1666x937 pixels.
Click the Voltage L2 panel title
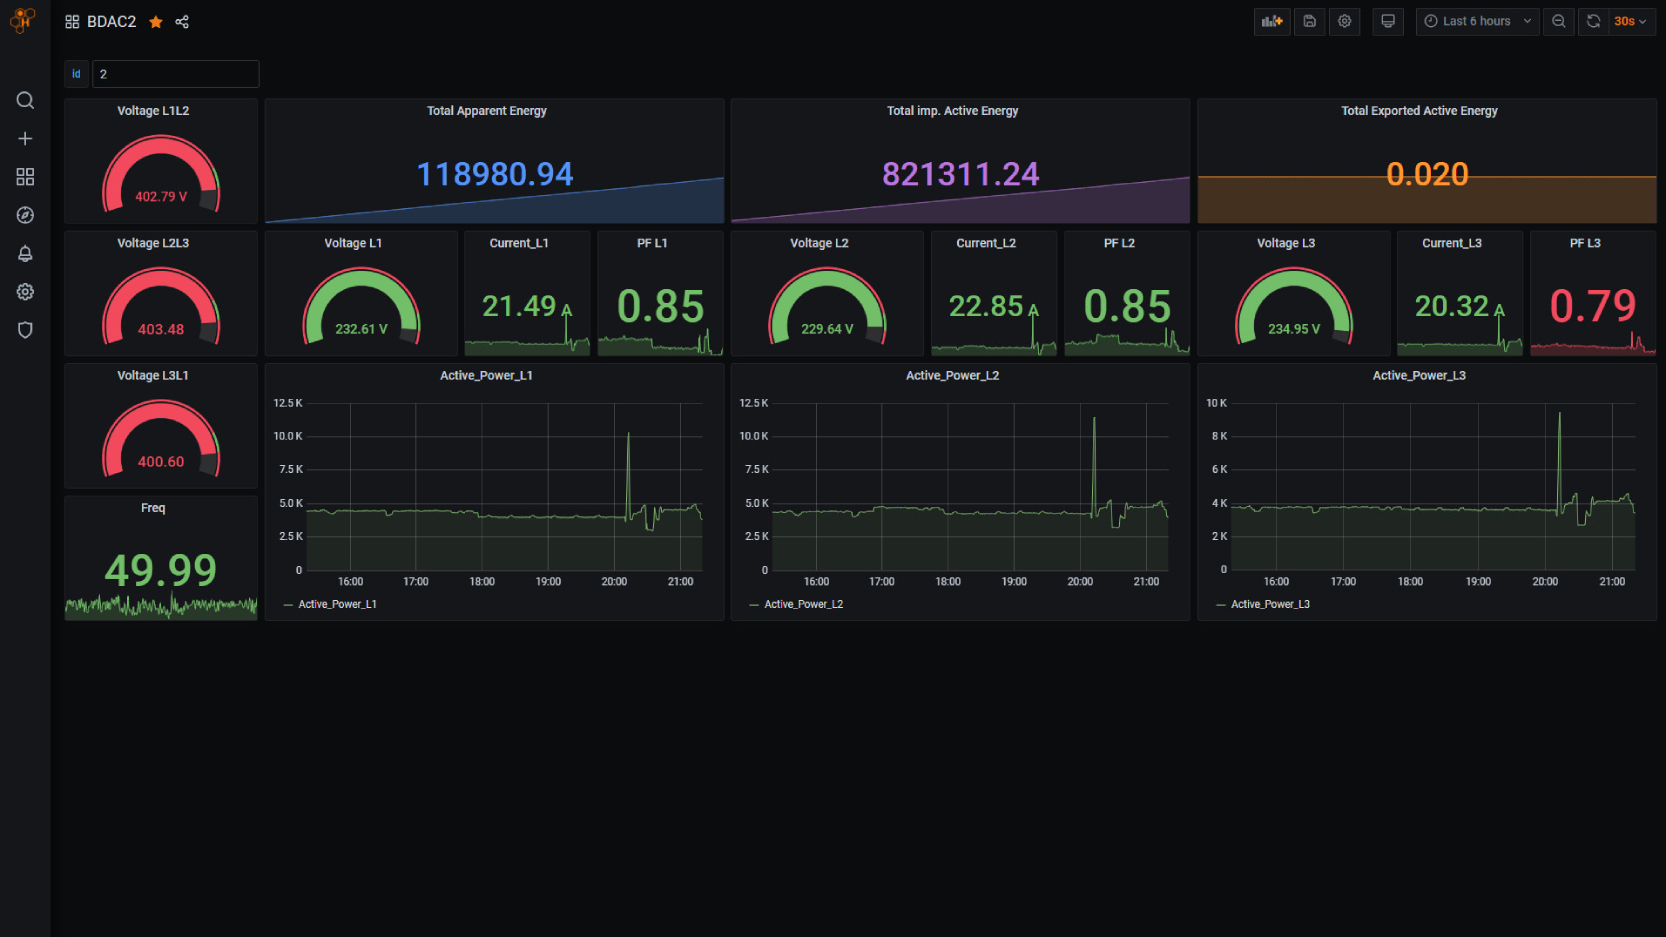[x=819, y=243]
